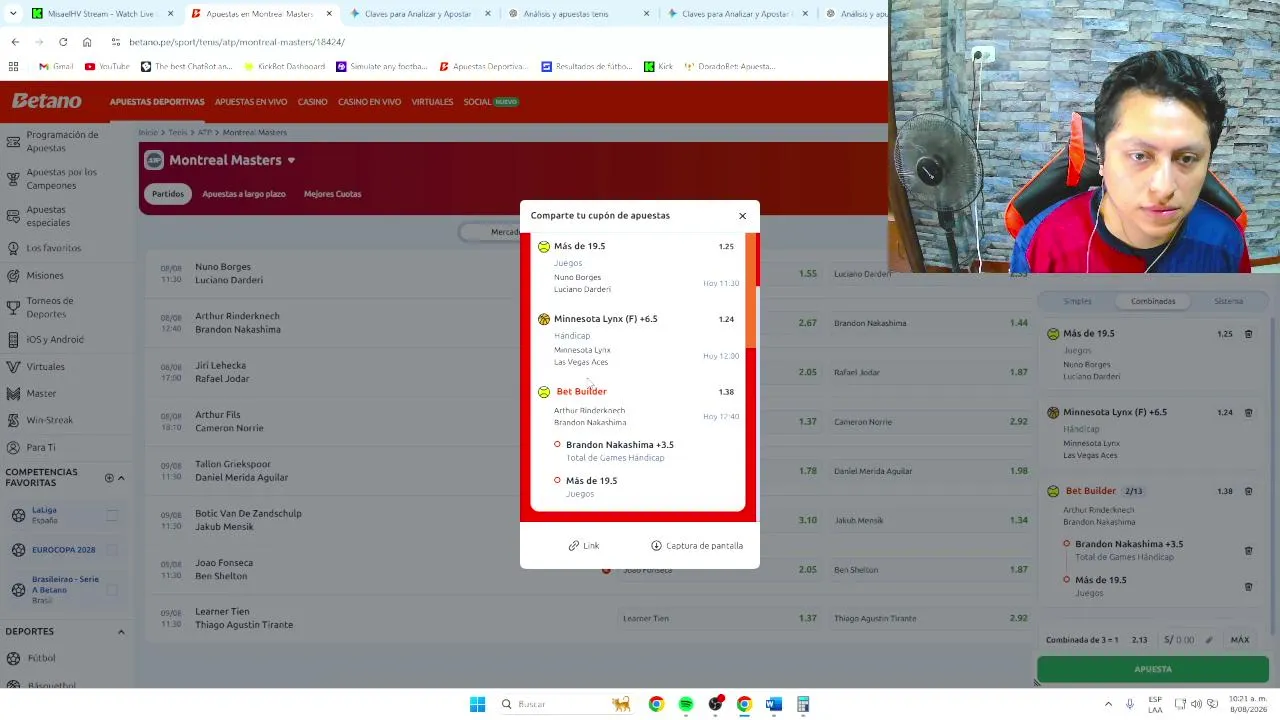Select the Partidos tab
1280x720 pixels.
click(168, 194)
